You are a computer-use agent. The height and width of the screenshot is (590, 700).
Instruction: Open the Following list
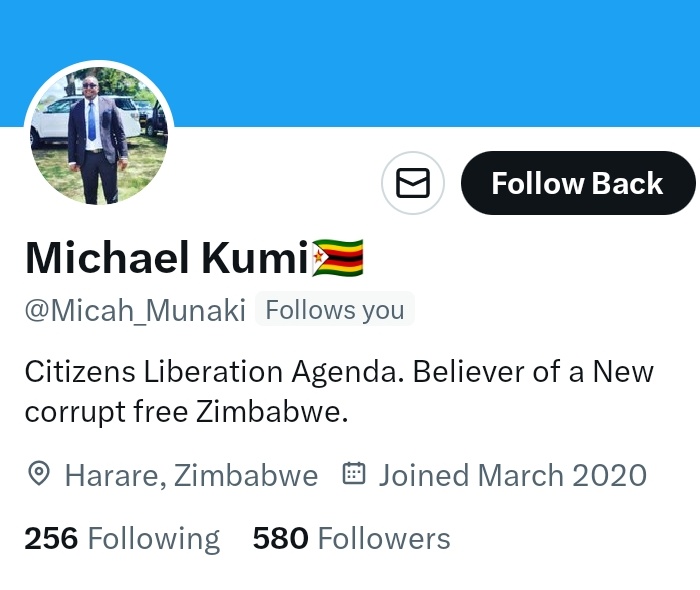[x=122, y=538]
